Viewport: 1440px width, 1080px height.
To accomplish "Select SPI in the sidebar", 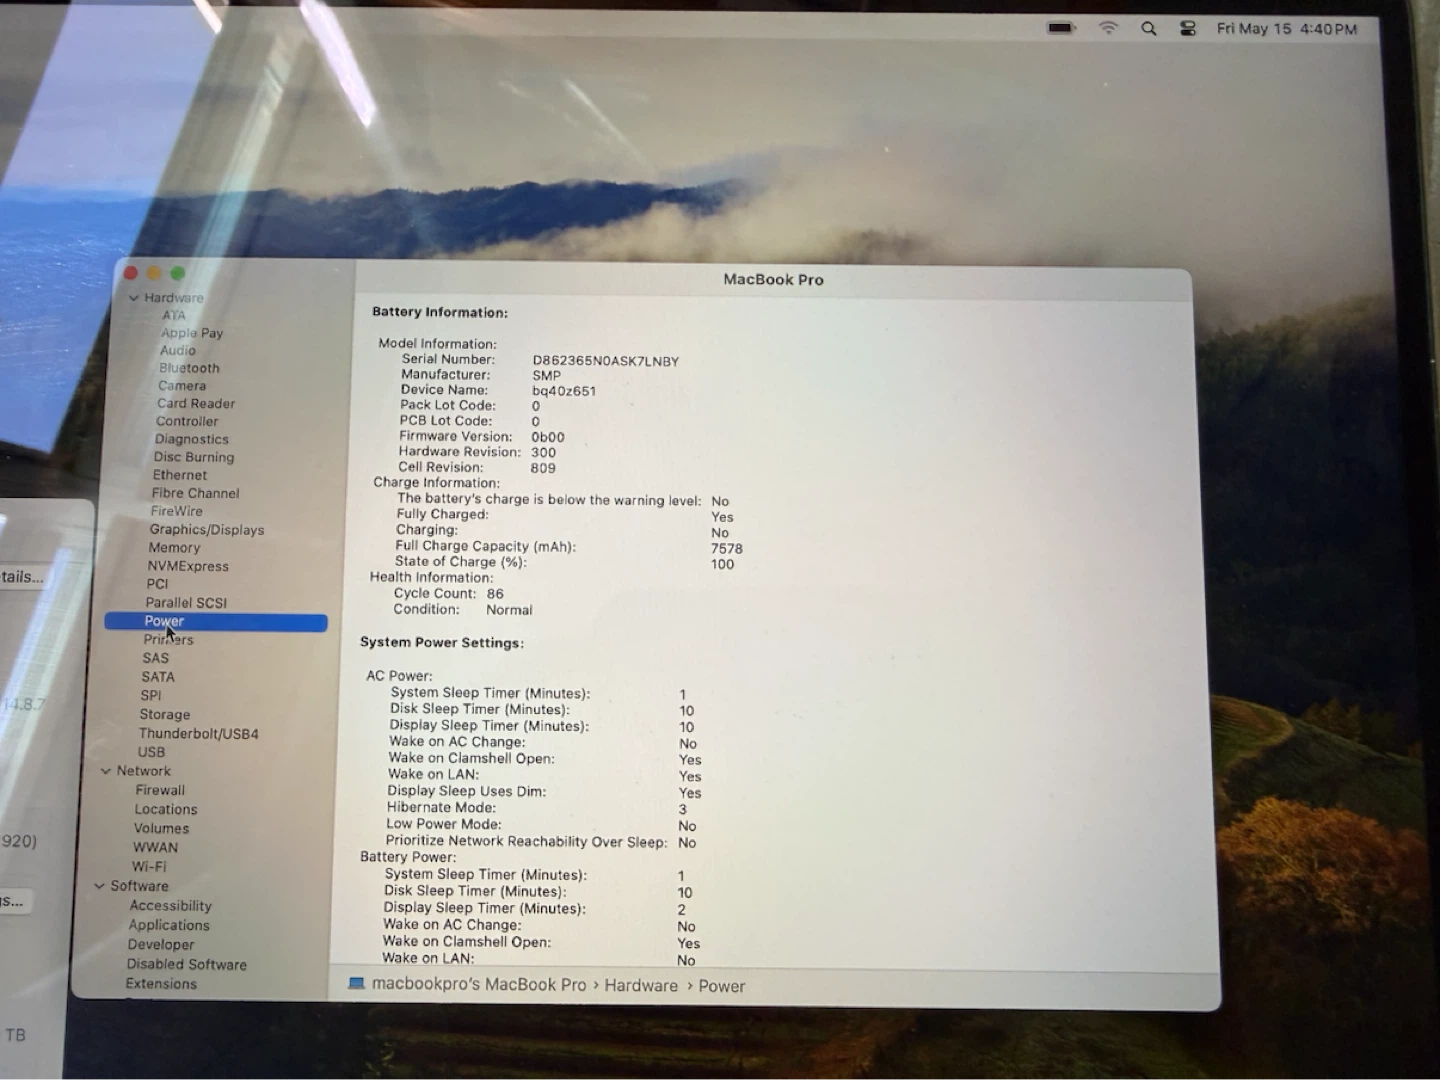I will pyautogui.click(x=151, y=696).
